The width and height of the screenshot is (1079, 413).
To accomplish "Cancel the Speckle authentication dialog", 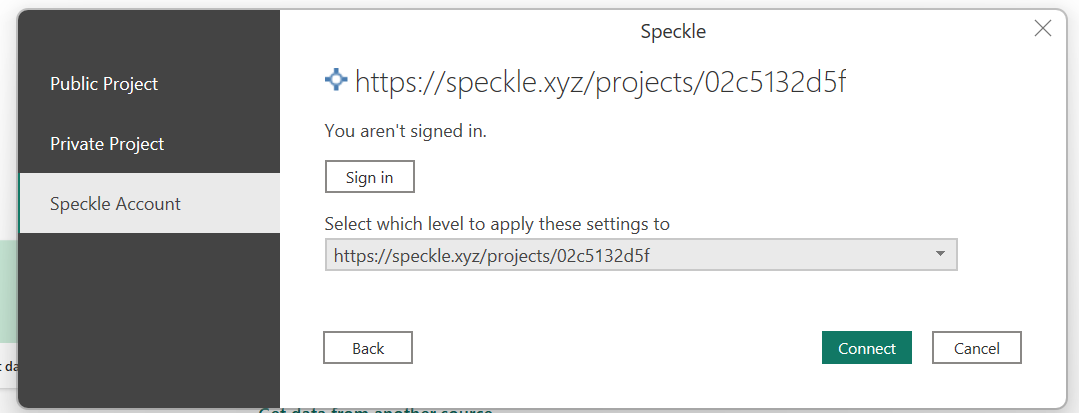I will tap(976, 348).
